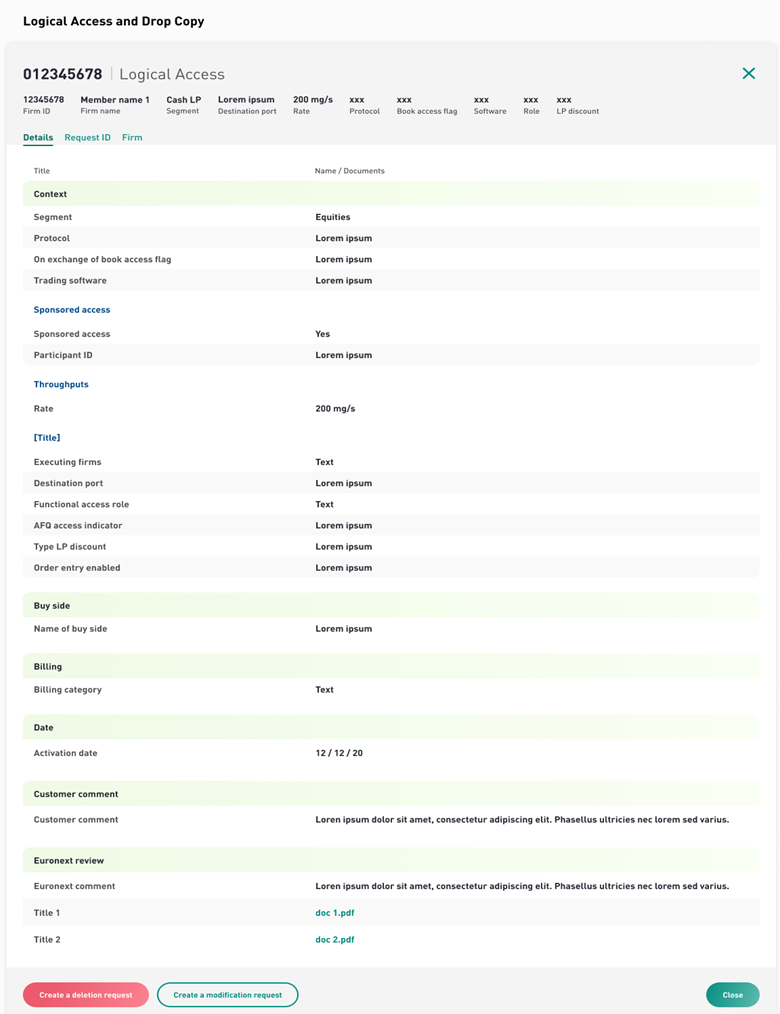This screenshot has width=780, height=1014.
Task: Click the Cash LP segment value
Action: coord(184,100)
